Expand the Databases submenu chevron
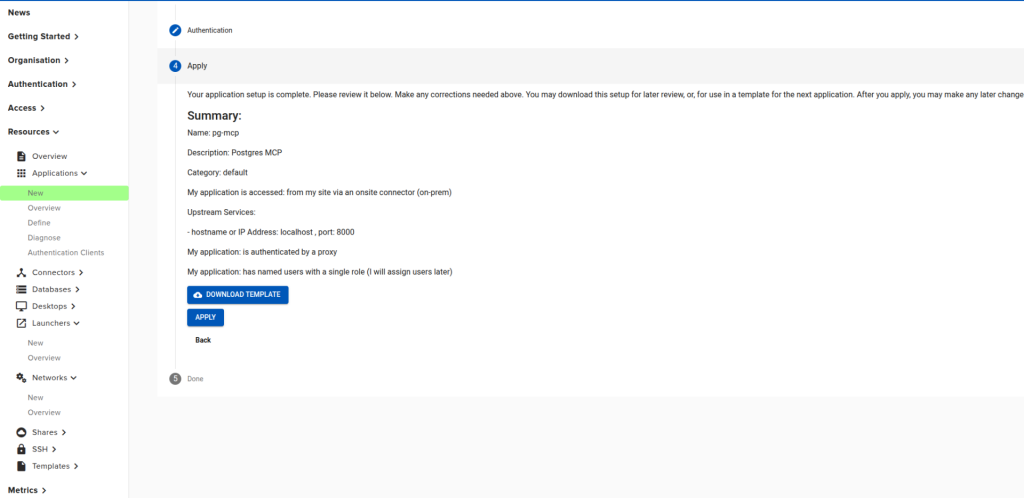This screenshot has width=1024, height=498. (x=77, y=290)
